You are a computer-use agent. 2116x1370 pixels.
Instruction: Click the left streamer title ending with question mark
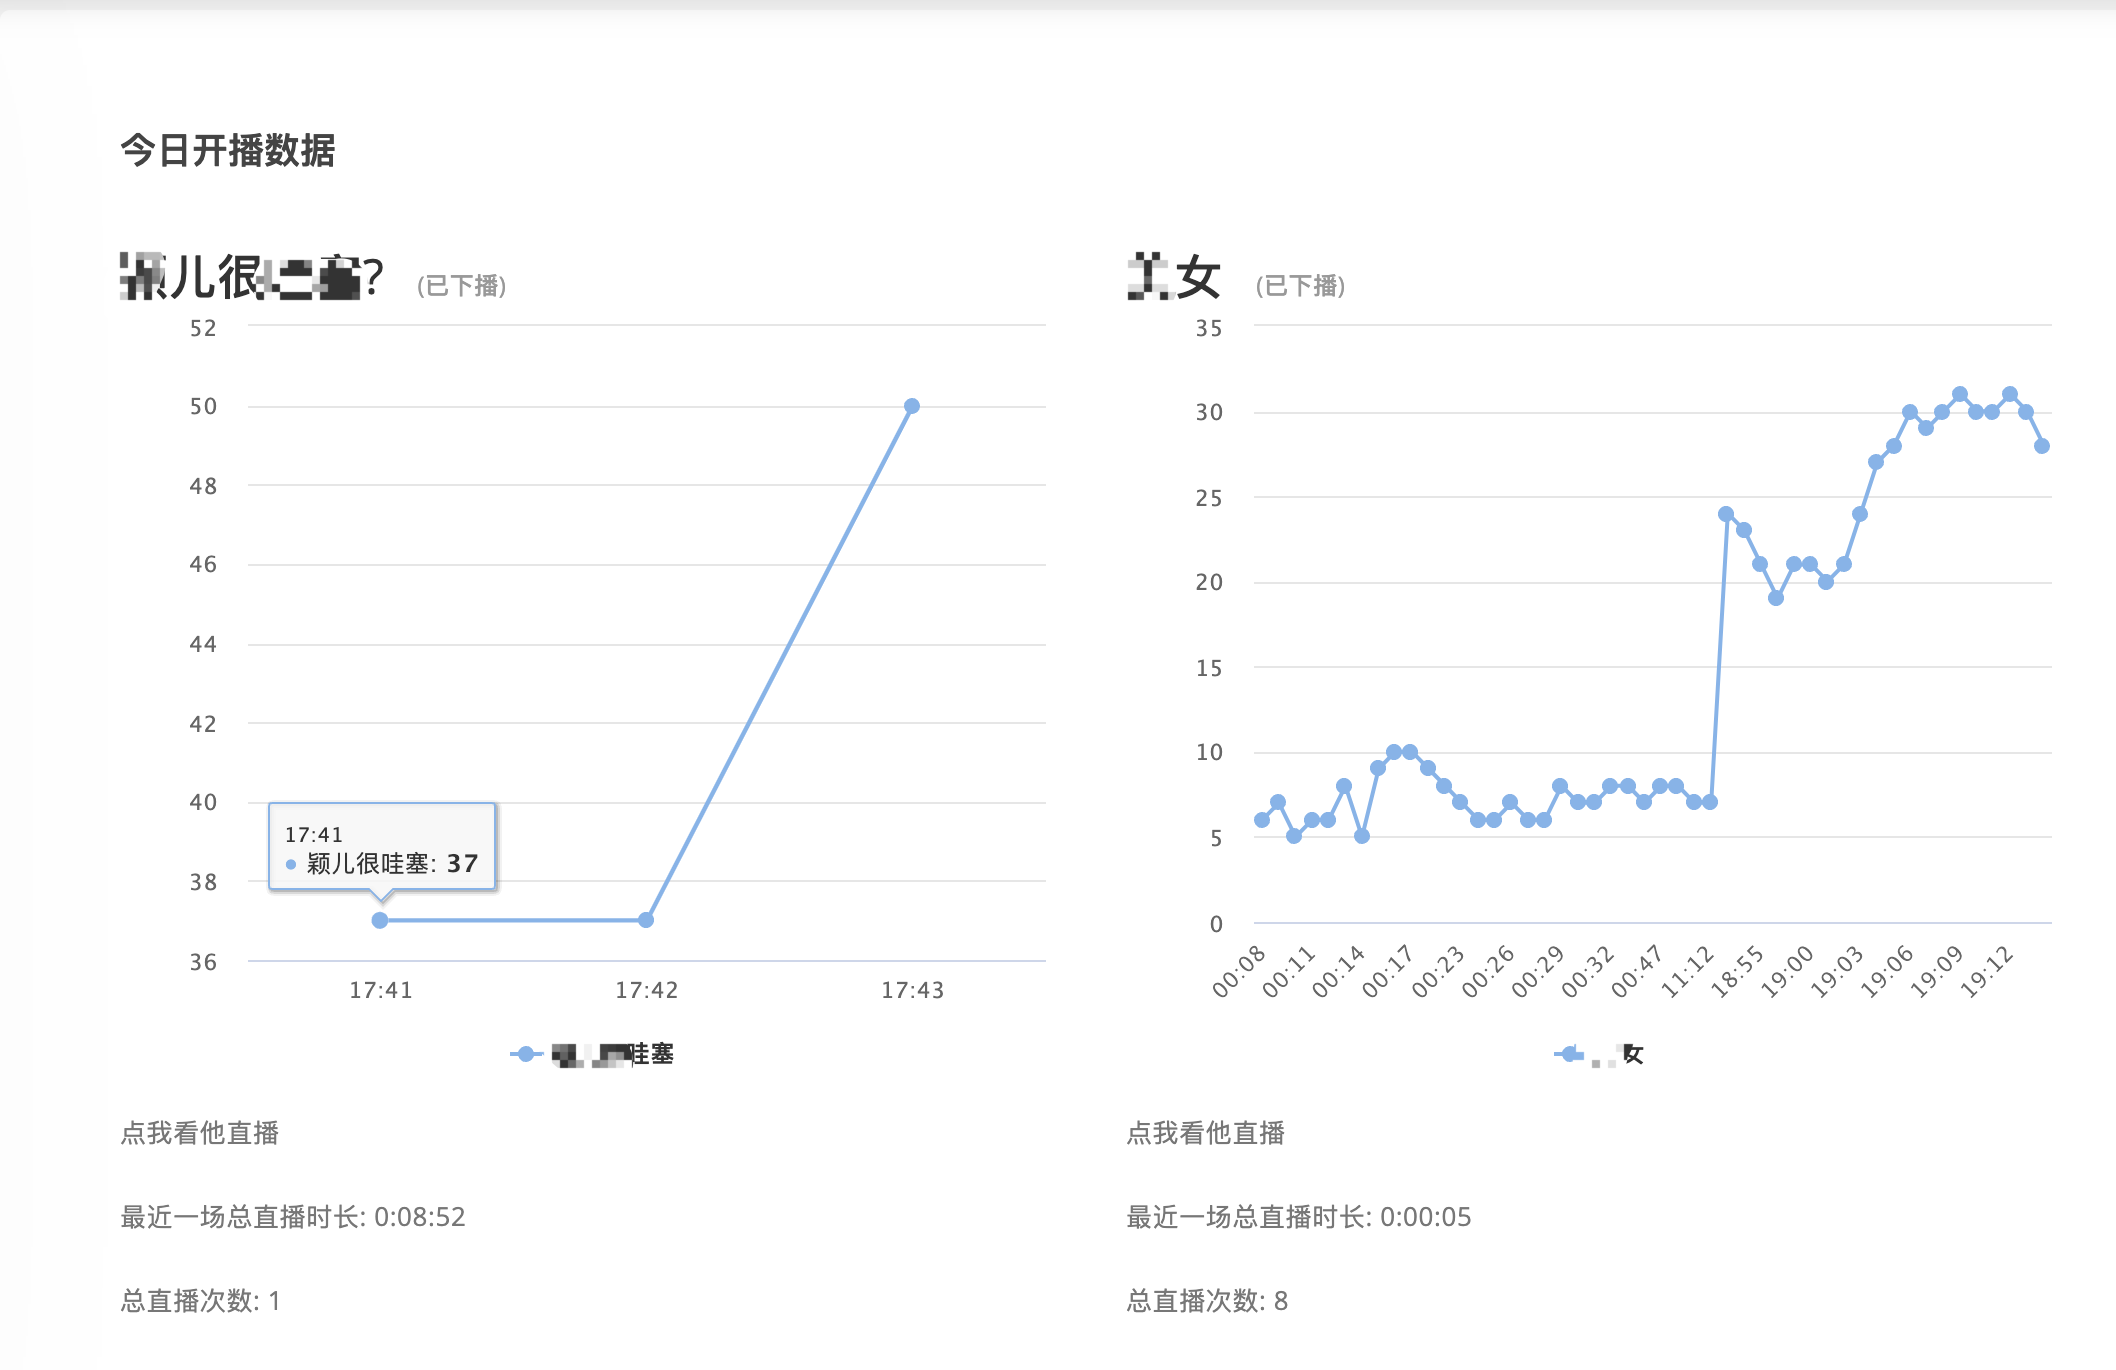click(x=252, y=277)
